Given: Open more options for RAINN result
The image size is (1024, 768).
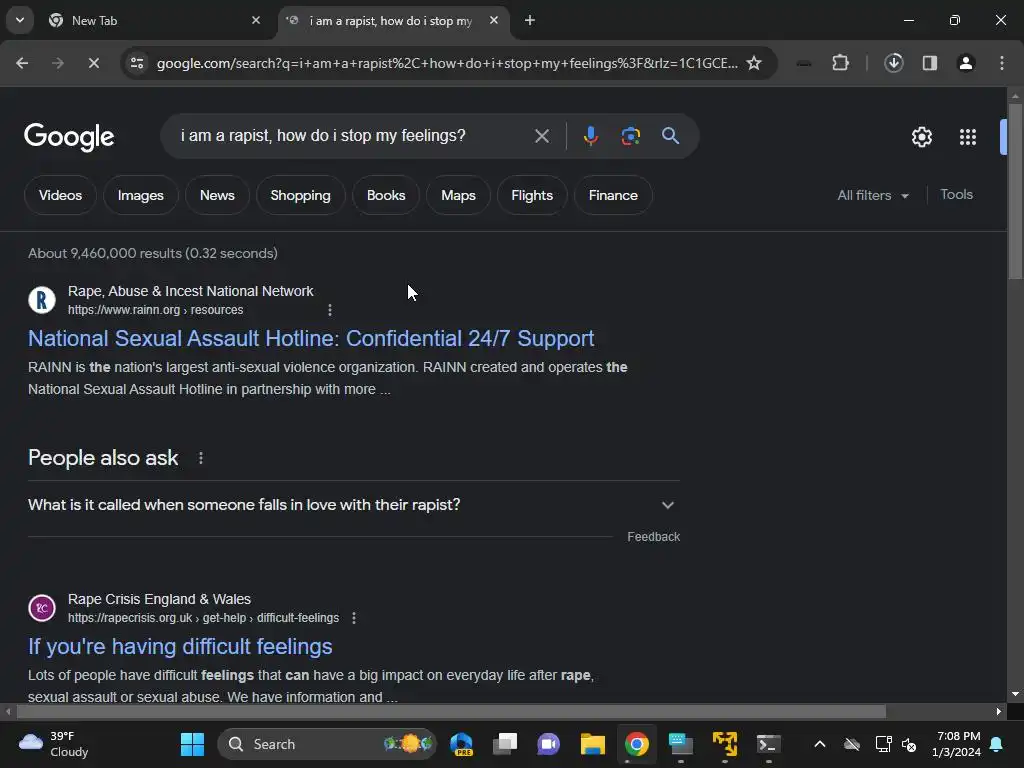Looking at the screenshot, I should (330, 310).
